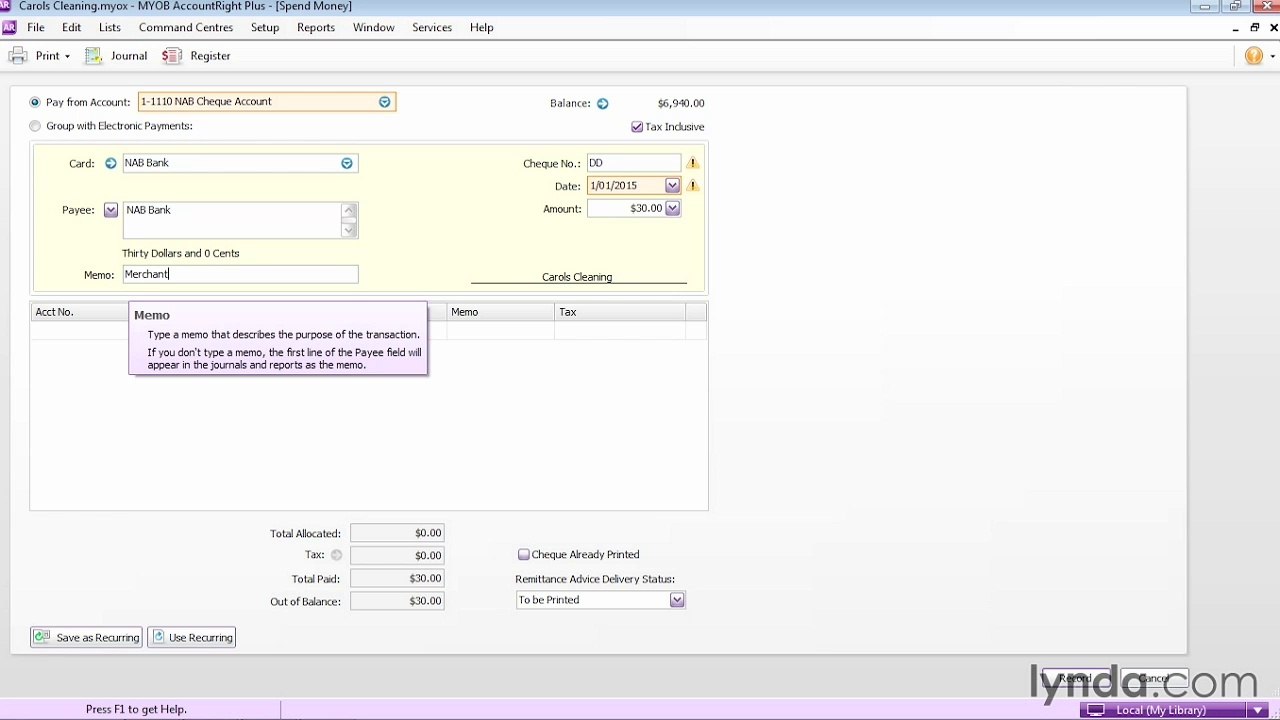
Task: Open the Setup menu
Action: [265, 27]
